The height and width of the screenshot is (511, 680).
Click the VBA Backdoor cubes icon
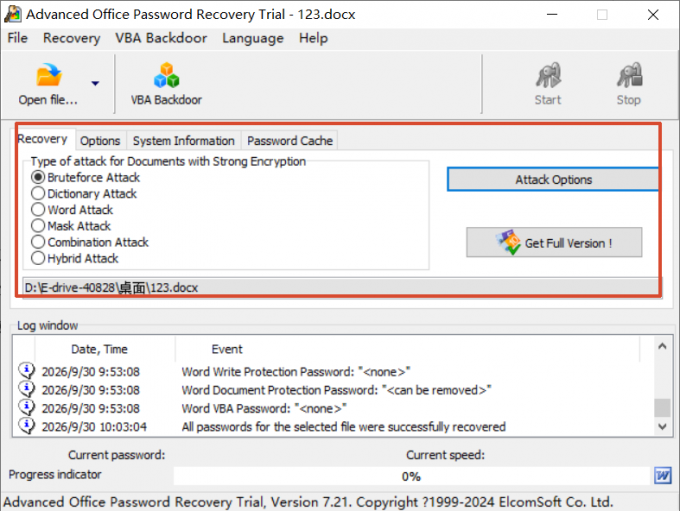[x=167, y=75]
